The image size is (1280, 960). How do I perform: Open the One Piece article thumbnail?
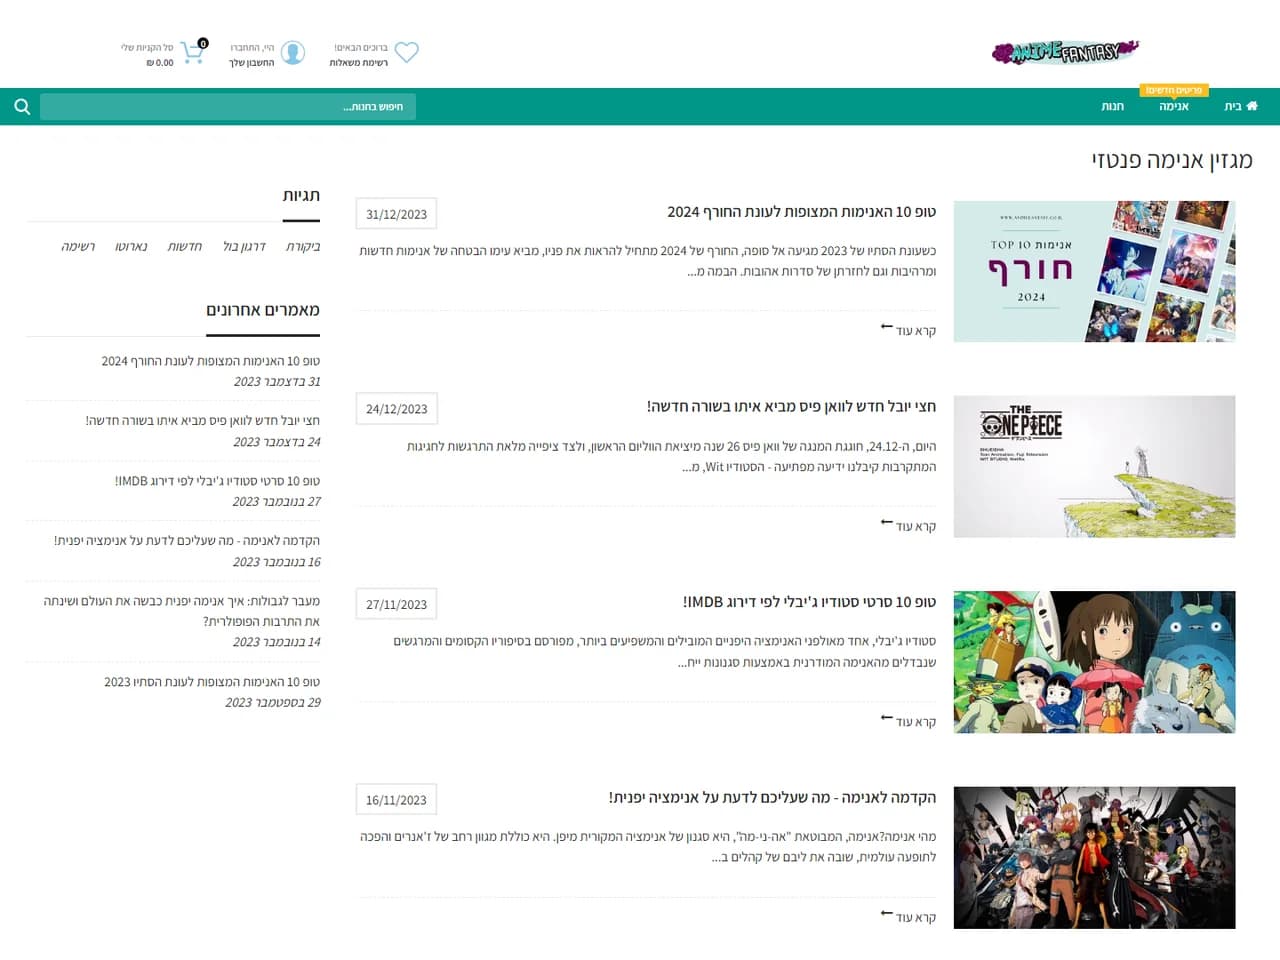pos(1094,466)
